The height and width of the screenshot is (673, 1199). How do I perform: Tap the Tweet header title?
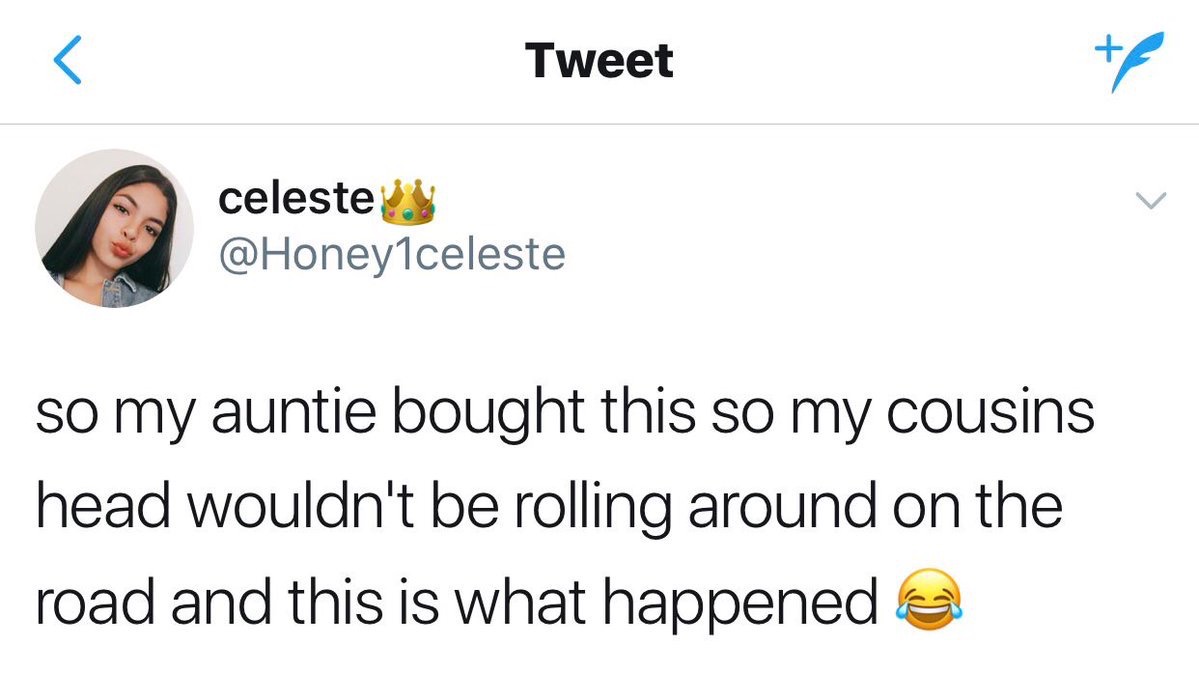tap(599, 61)
